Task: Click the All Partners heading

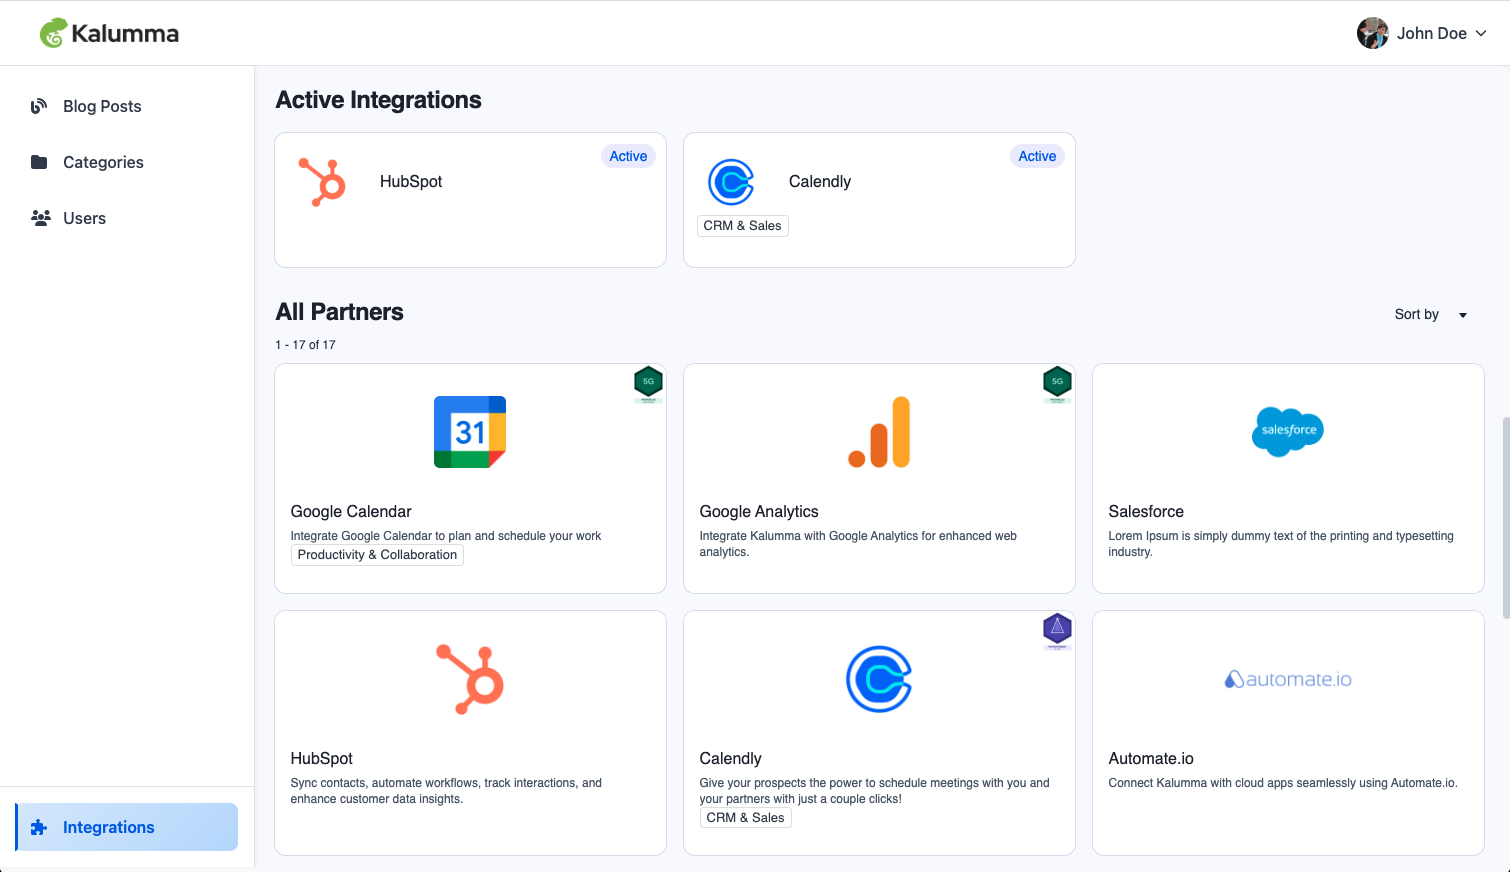Action: 340,312
